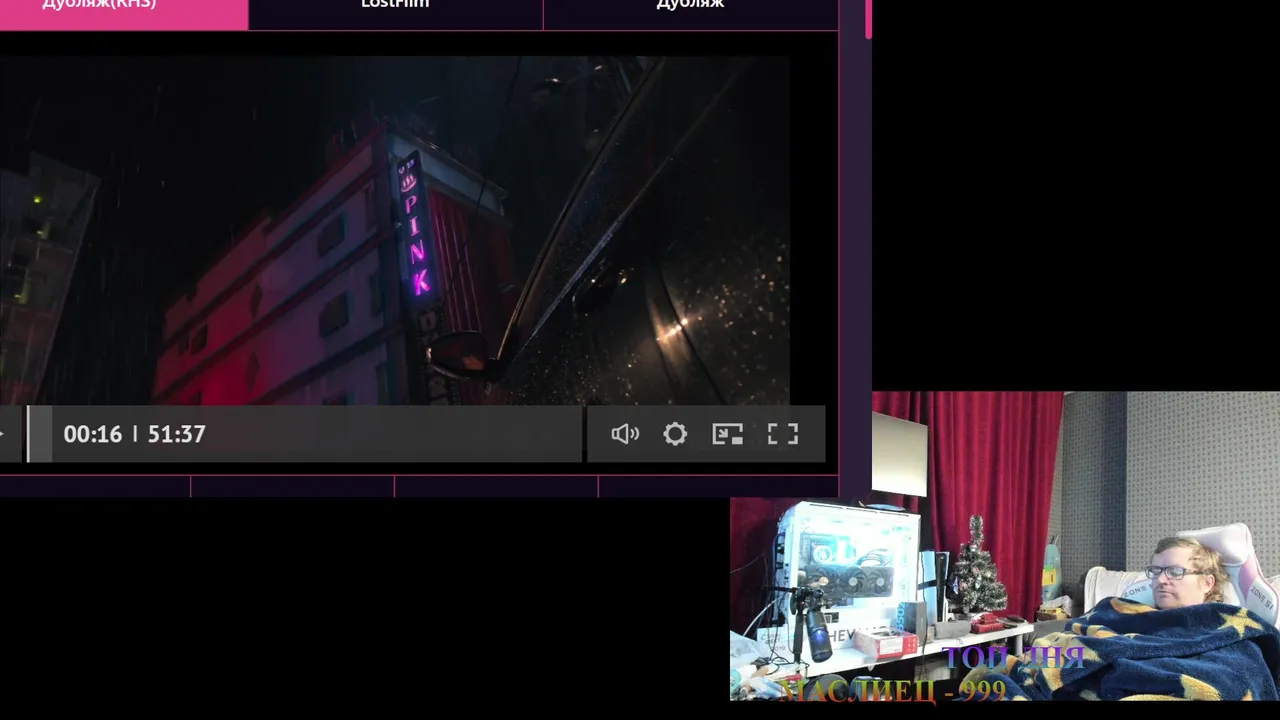This screenshot has width=1280, height=720.
Task: Click the webcam overlay feed
Action: (1005, 545)
